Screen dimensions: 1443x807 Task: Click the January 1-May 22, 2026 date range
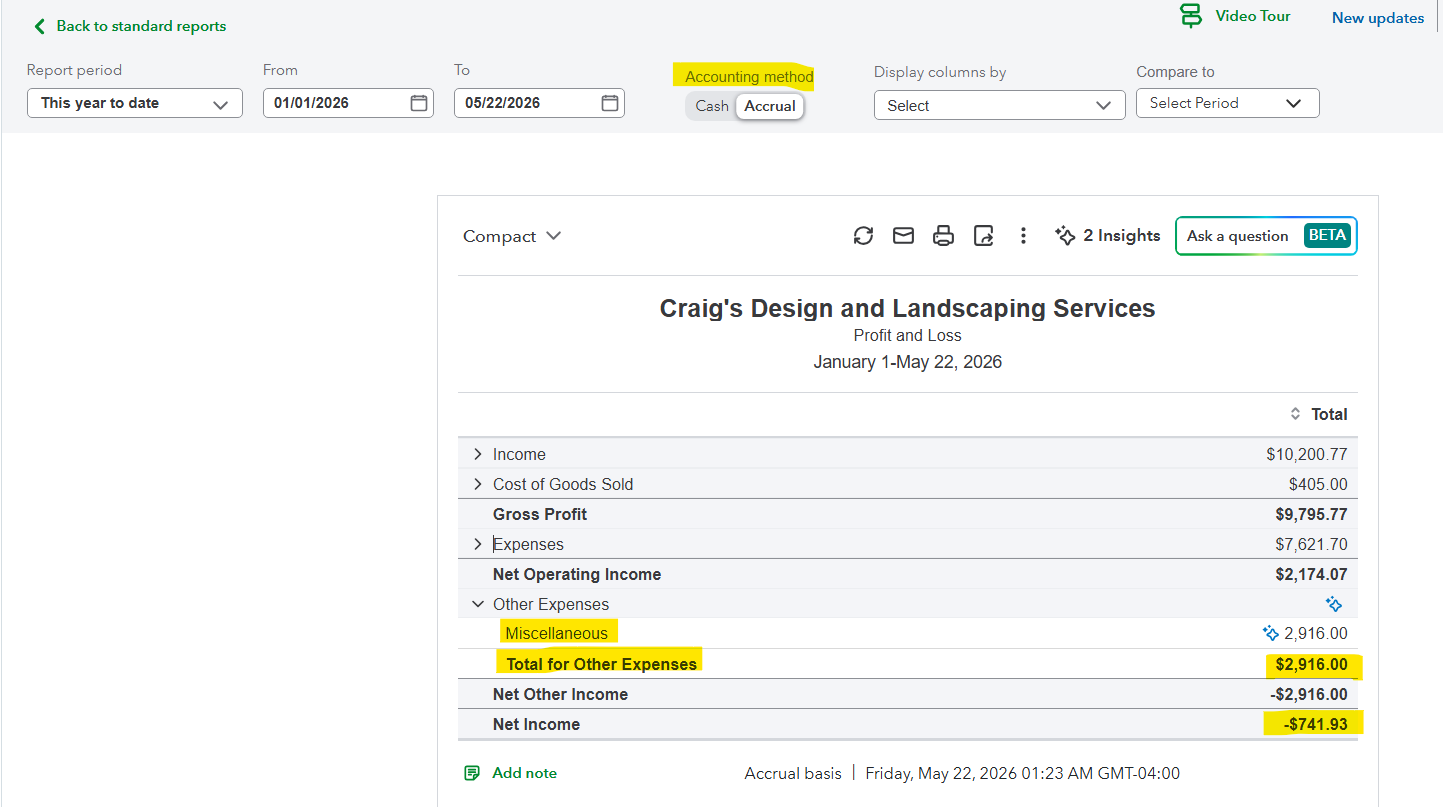pos(908,362)
